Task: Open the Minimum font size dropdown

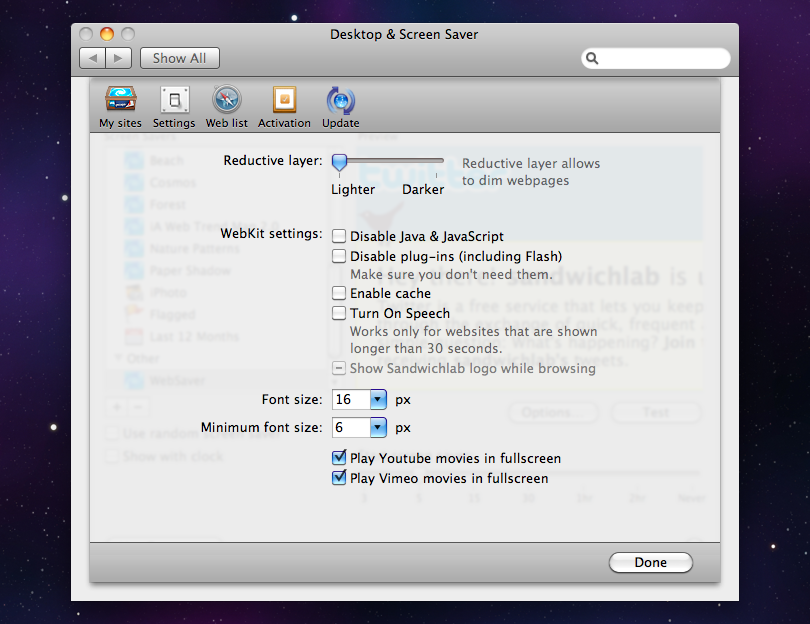Action: click(x=378, y=428)
